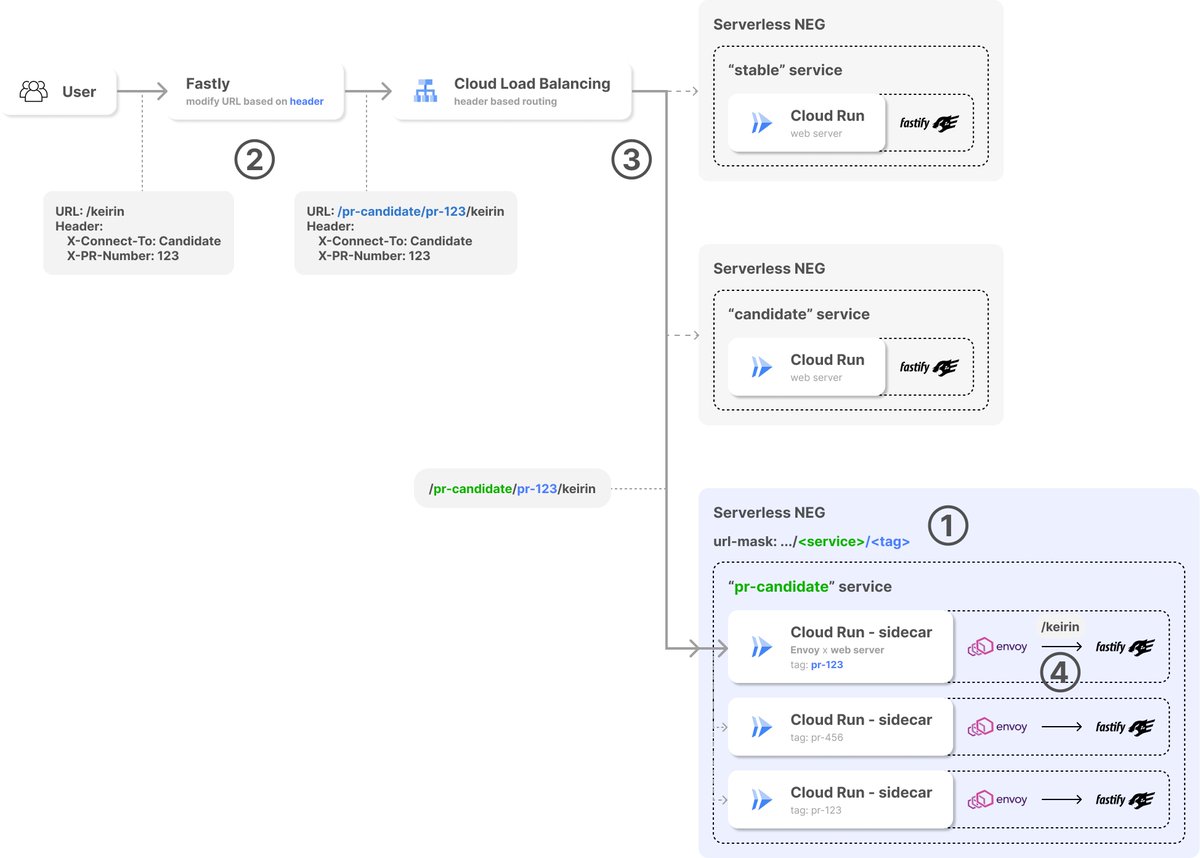Click fastify logo in the pr-456 row
Image resolution: width=1200 pixels, height=858 pixels.
coord(1125,727)
